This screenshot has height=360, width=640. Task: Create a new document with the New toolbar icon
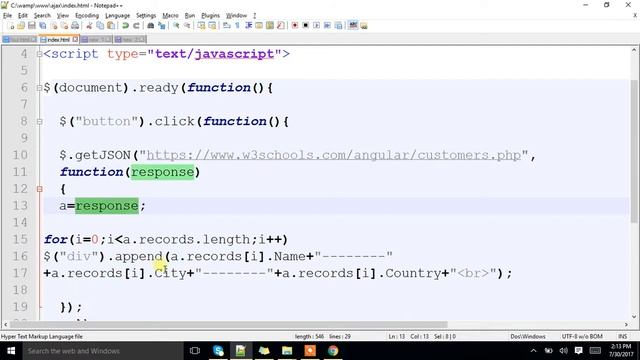pyautogui.click(x=11, y=26)
